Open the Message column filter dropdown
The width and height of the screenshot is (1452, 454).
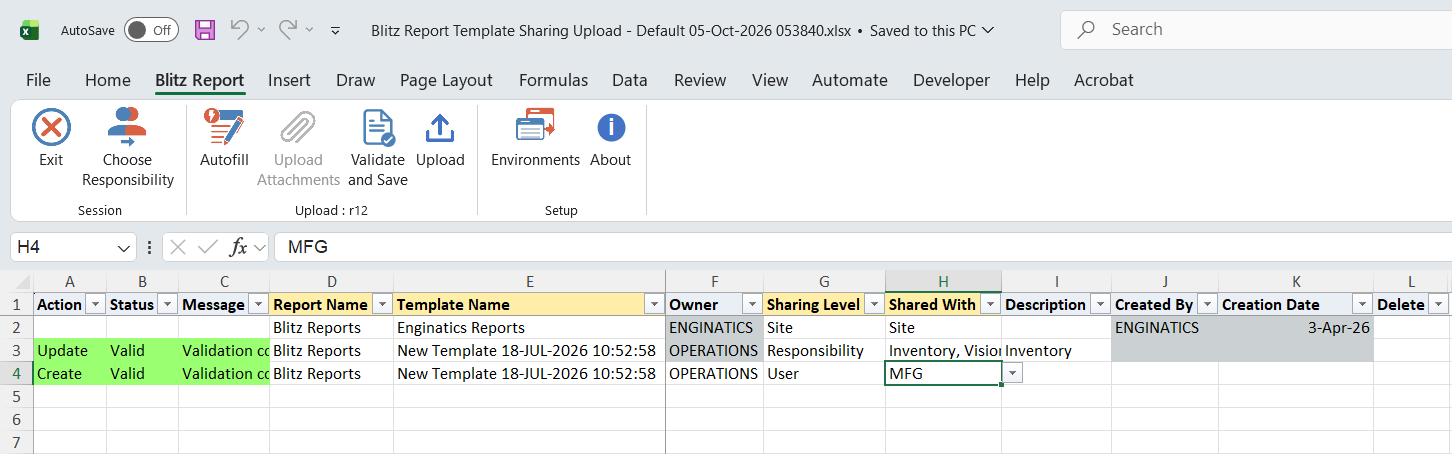click(x=258, y=304)
